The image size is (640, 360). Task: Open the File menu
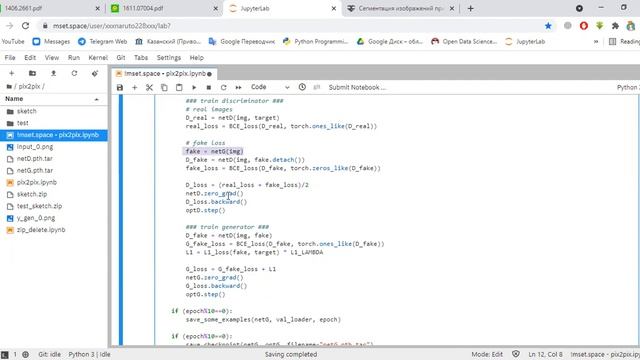10,58
